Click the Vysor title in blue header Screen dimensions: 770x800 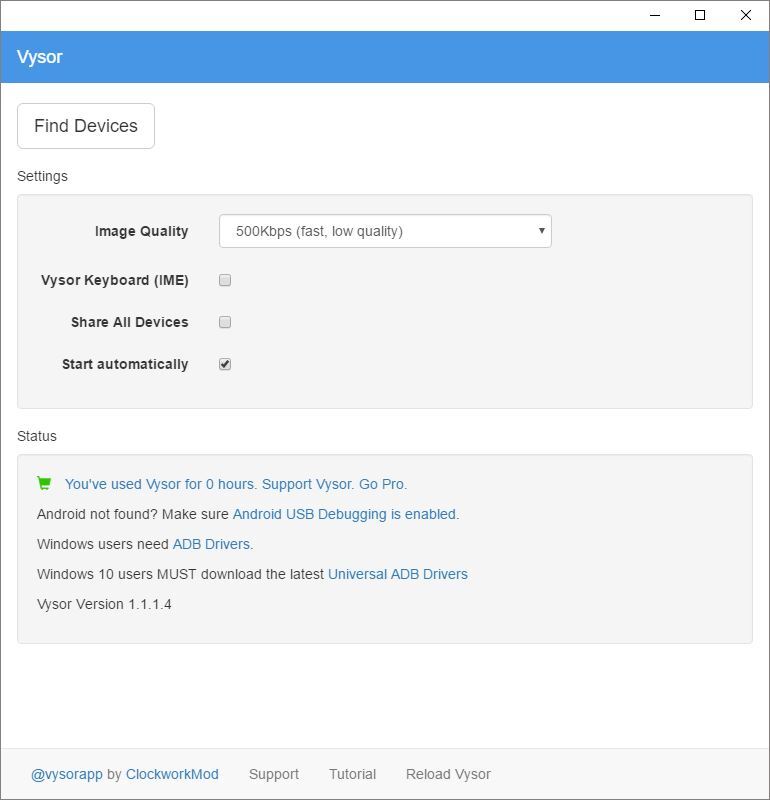point(40,57)
